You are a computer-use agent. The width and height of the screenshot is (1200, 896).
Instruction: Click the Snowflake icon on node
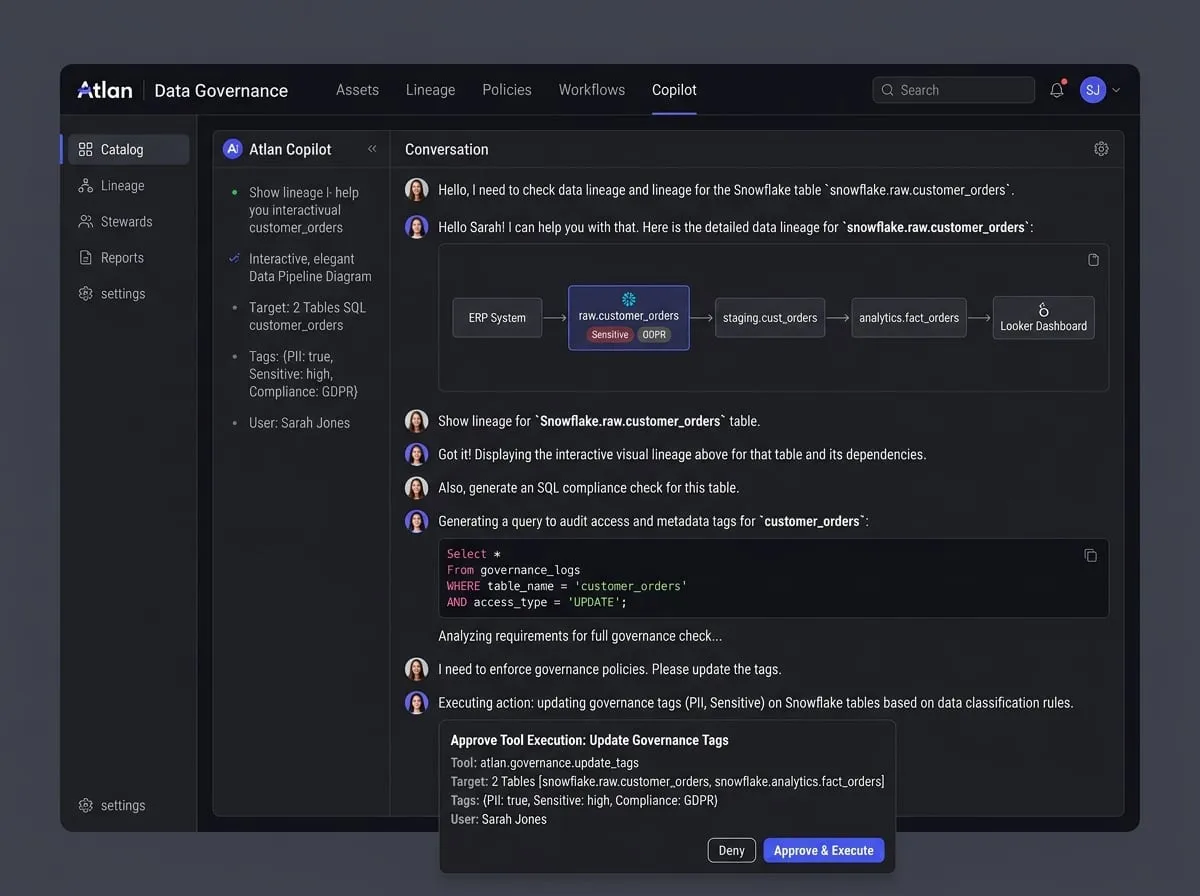click(x=628, y=299)
